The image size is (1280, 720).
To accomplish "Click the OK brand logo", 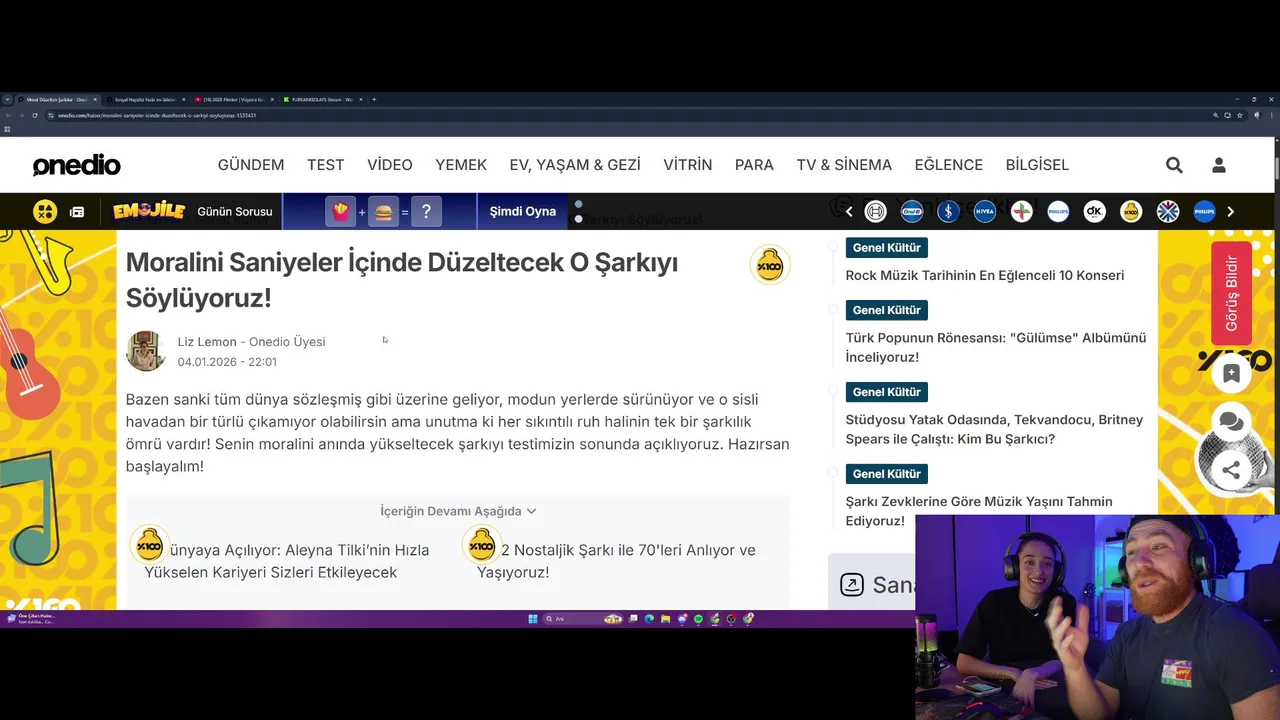I will pos(1095,211).
